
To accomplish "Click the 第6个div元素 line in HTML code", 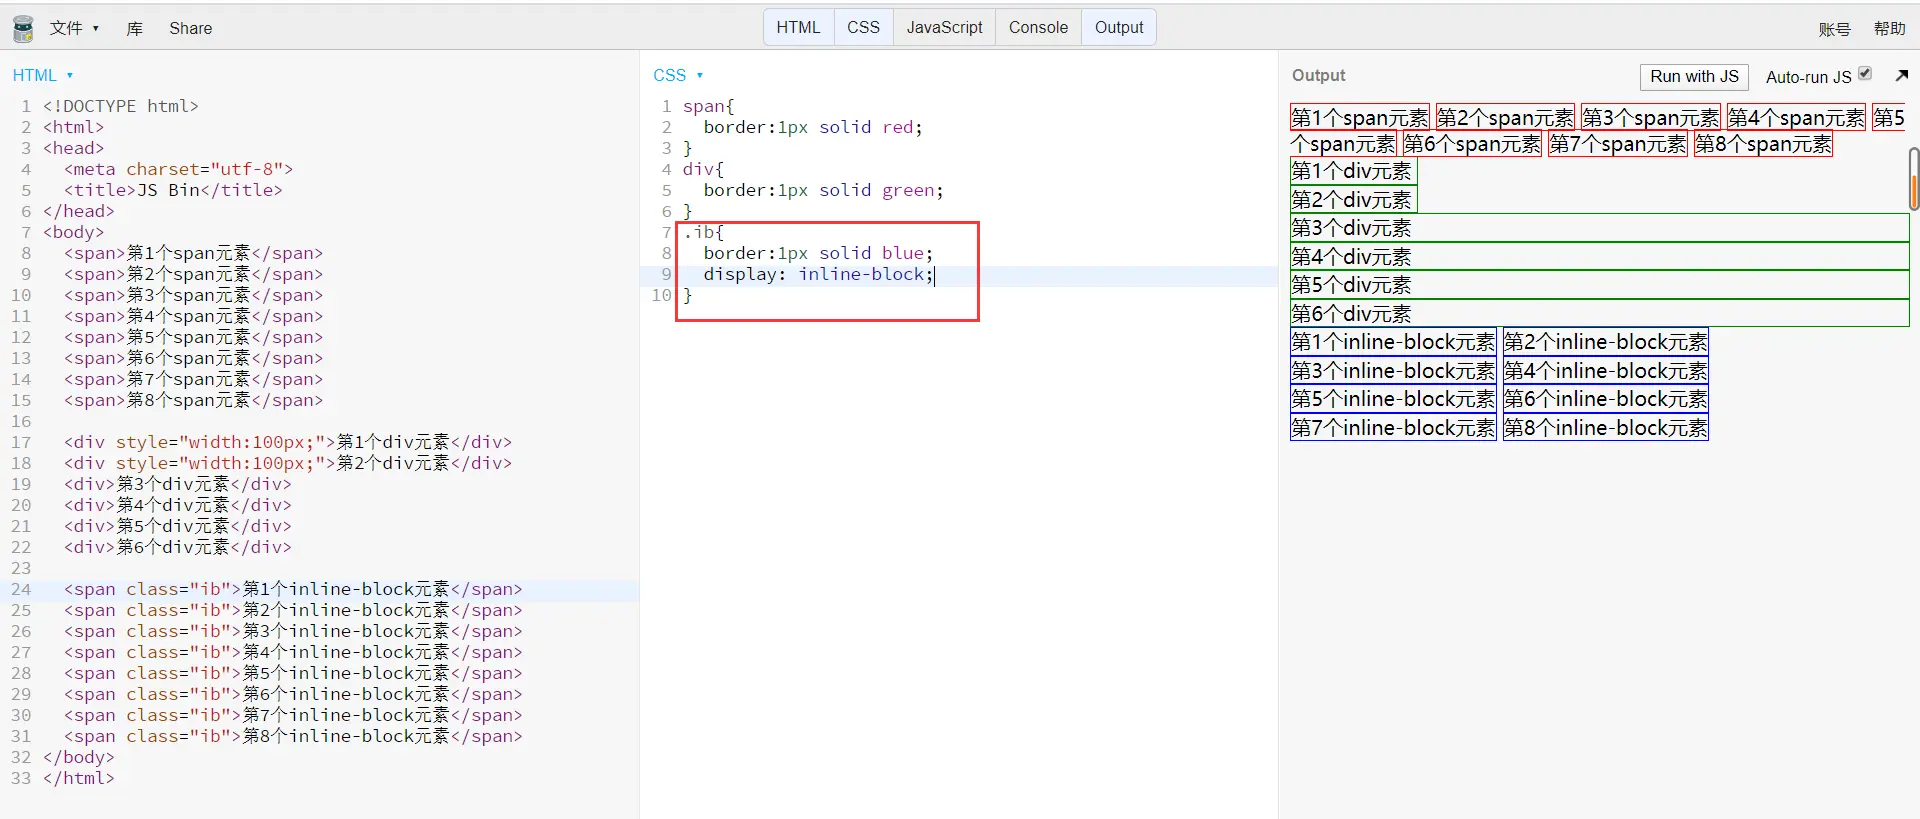I will [x=178, y=547].
